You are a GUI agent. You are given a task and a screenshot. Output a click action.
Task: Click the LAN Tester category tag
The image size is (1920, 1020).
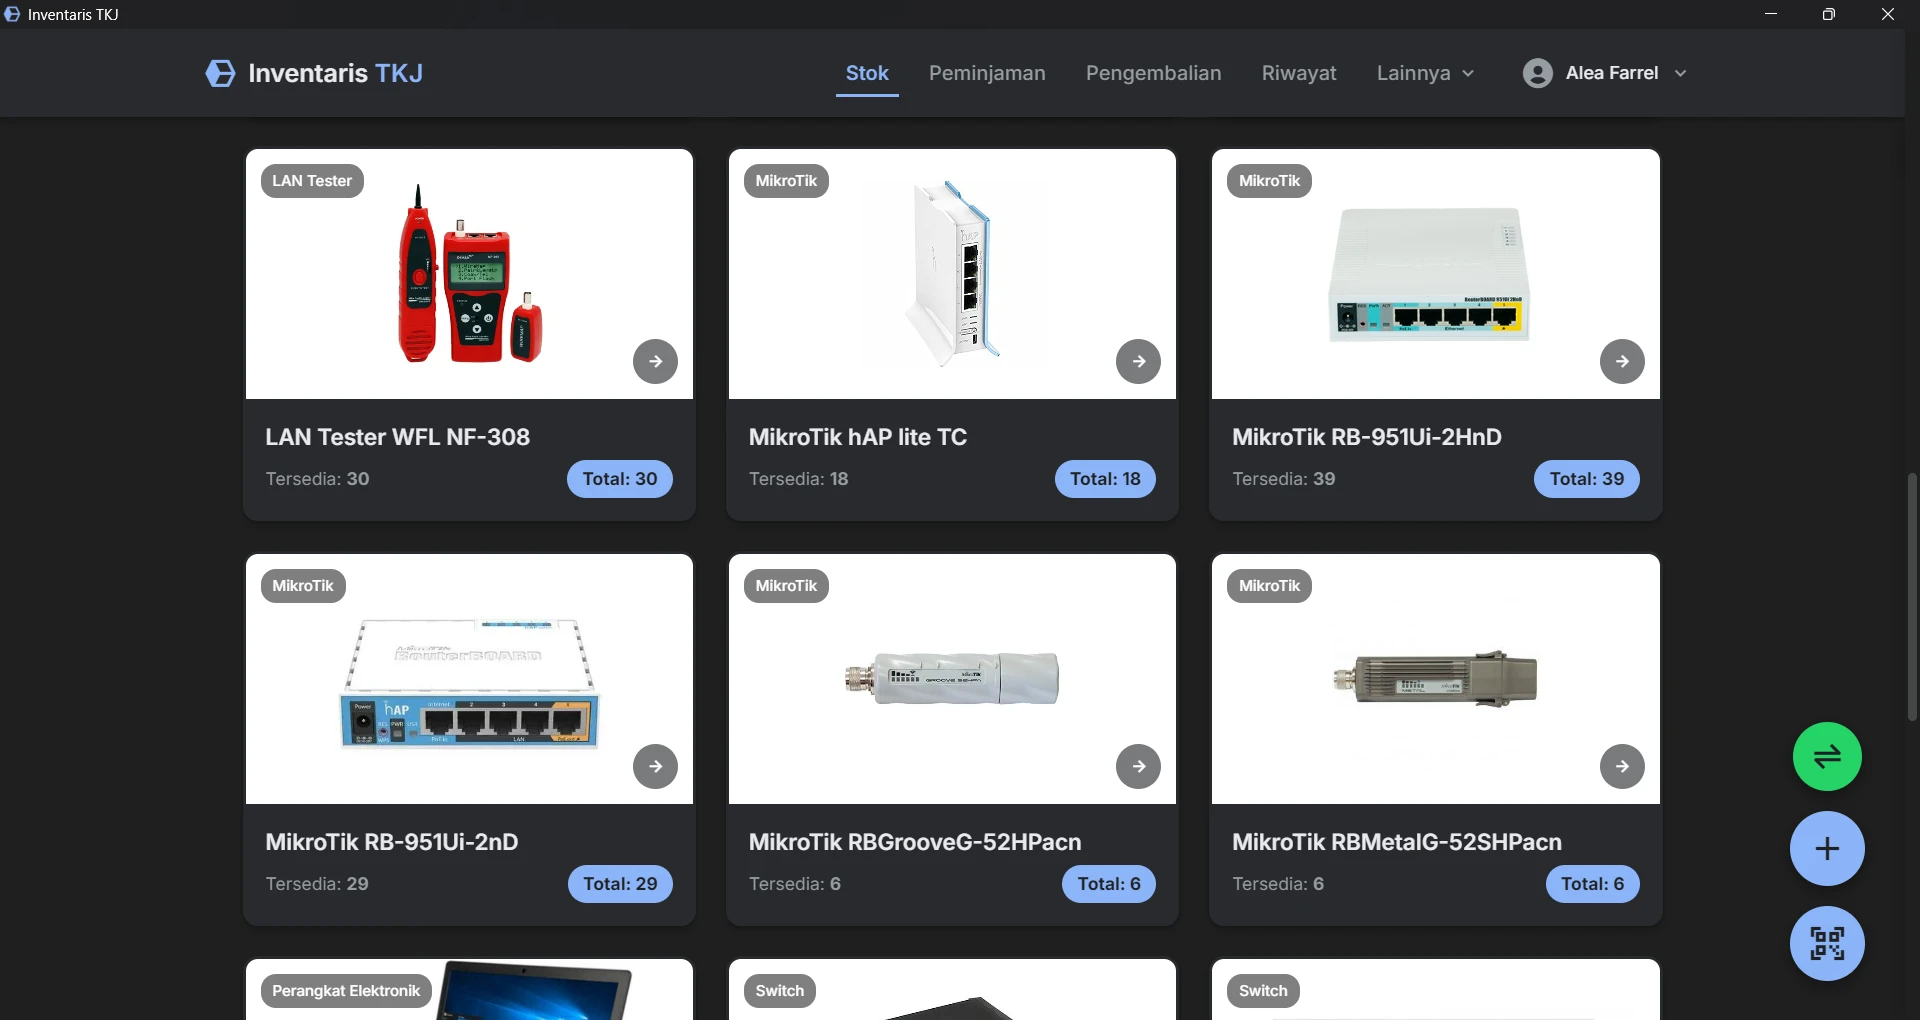coord(312,181)
